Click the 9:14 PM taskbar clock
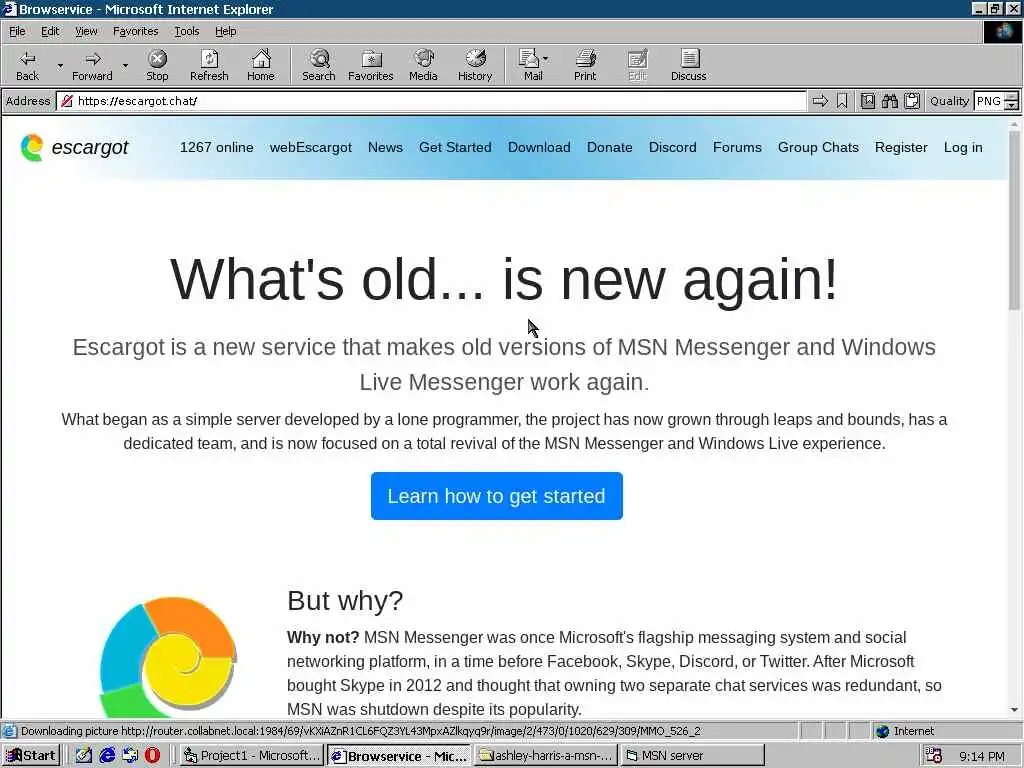This screenshot has width=1024, height=768. click(982, 756)
